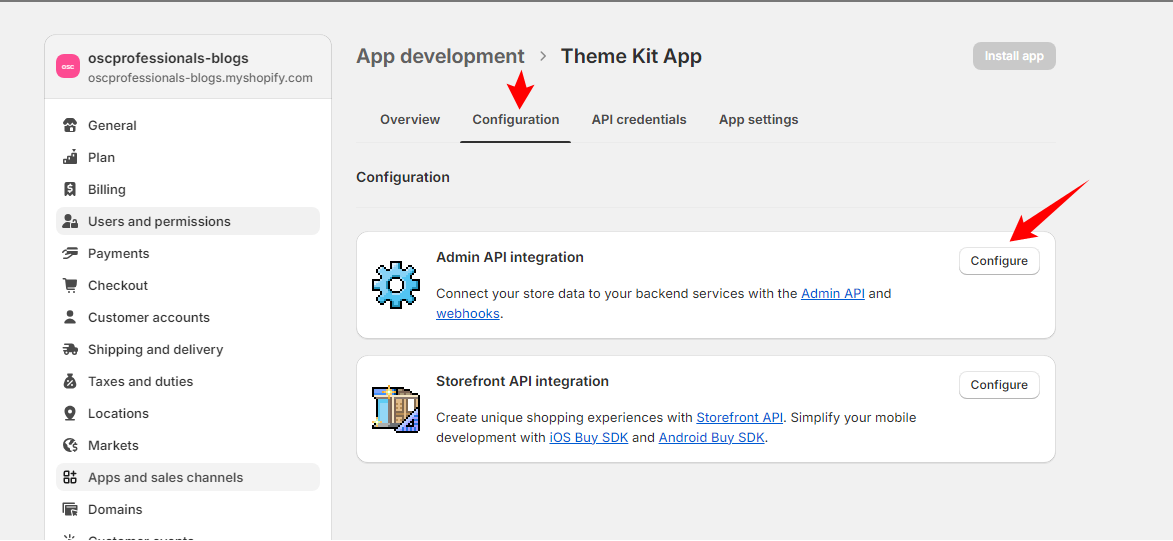This screenshot has height=541, width=1173.
Task: Open Users and permissions settings
Action: (x=159, y=221)
